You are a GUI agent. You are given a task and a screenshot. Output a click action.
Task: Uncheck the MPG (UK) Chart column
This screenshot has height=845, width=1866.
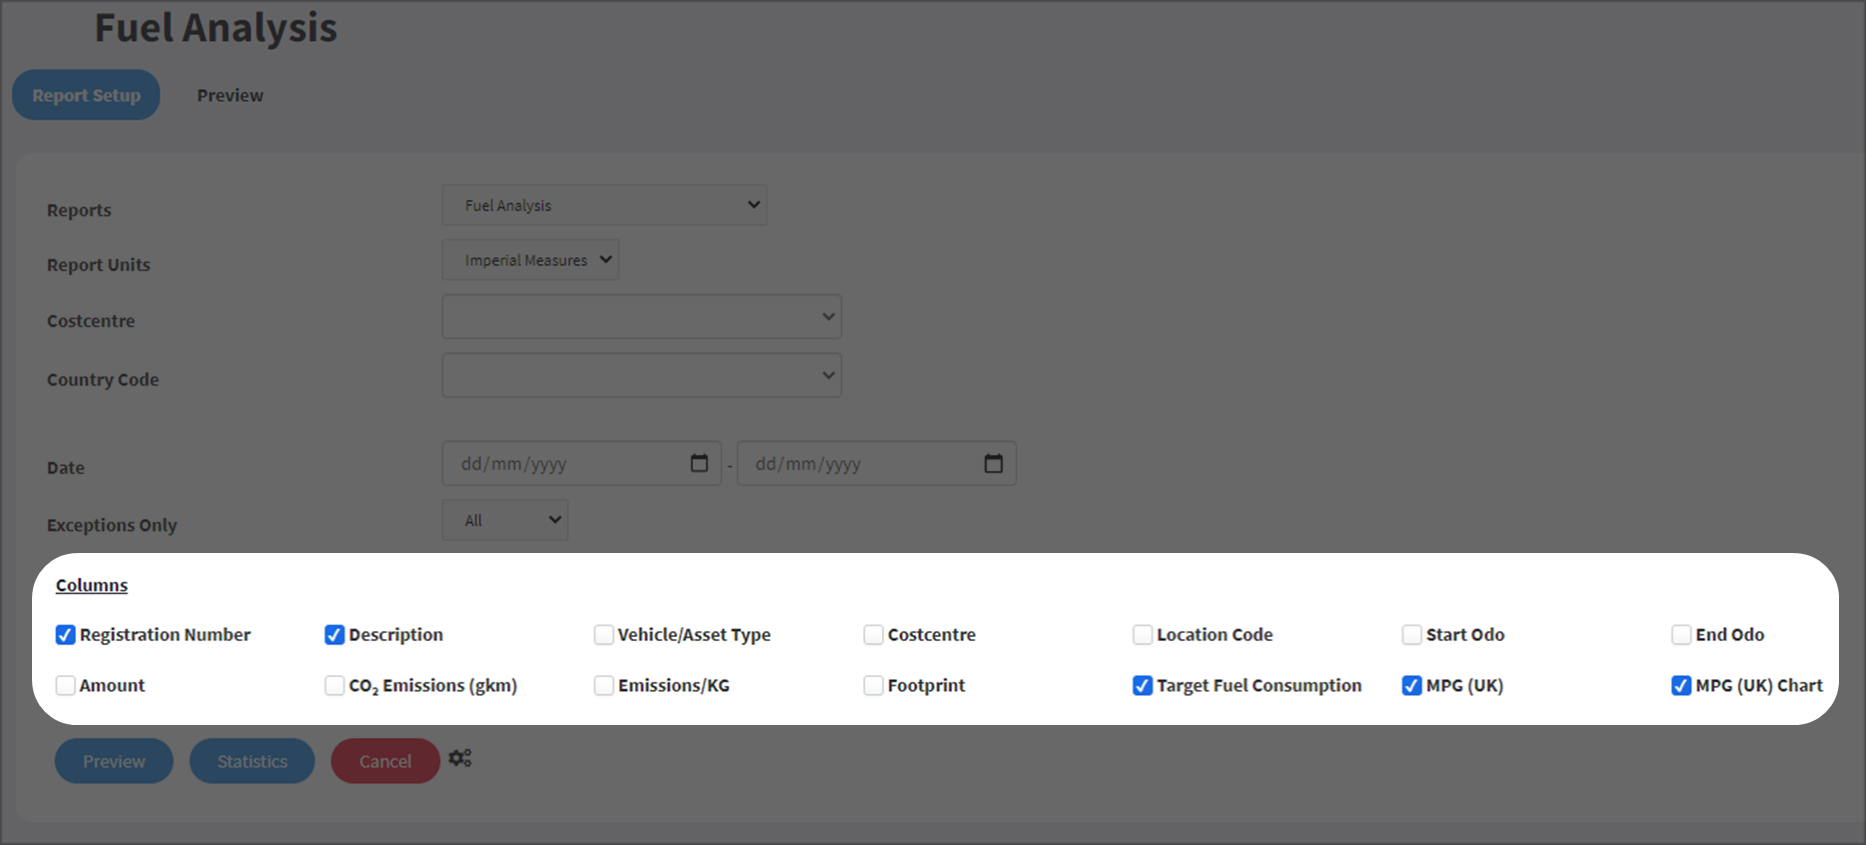pos(1682,685)
